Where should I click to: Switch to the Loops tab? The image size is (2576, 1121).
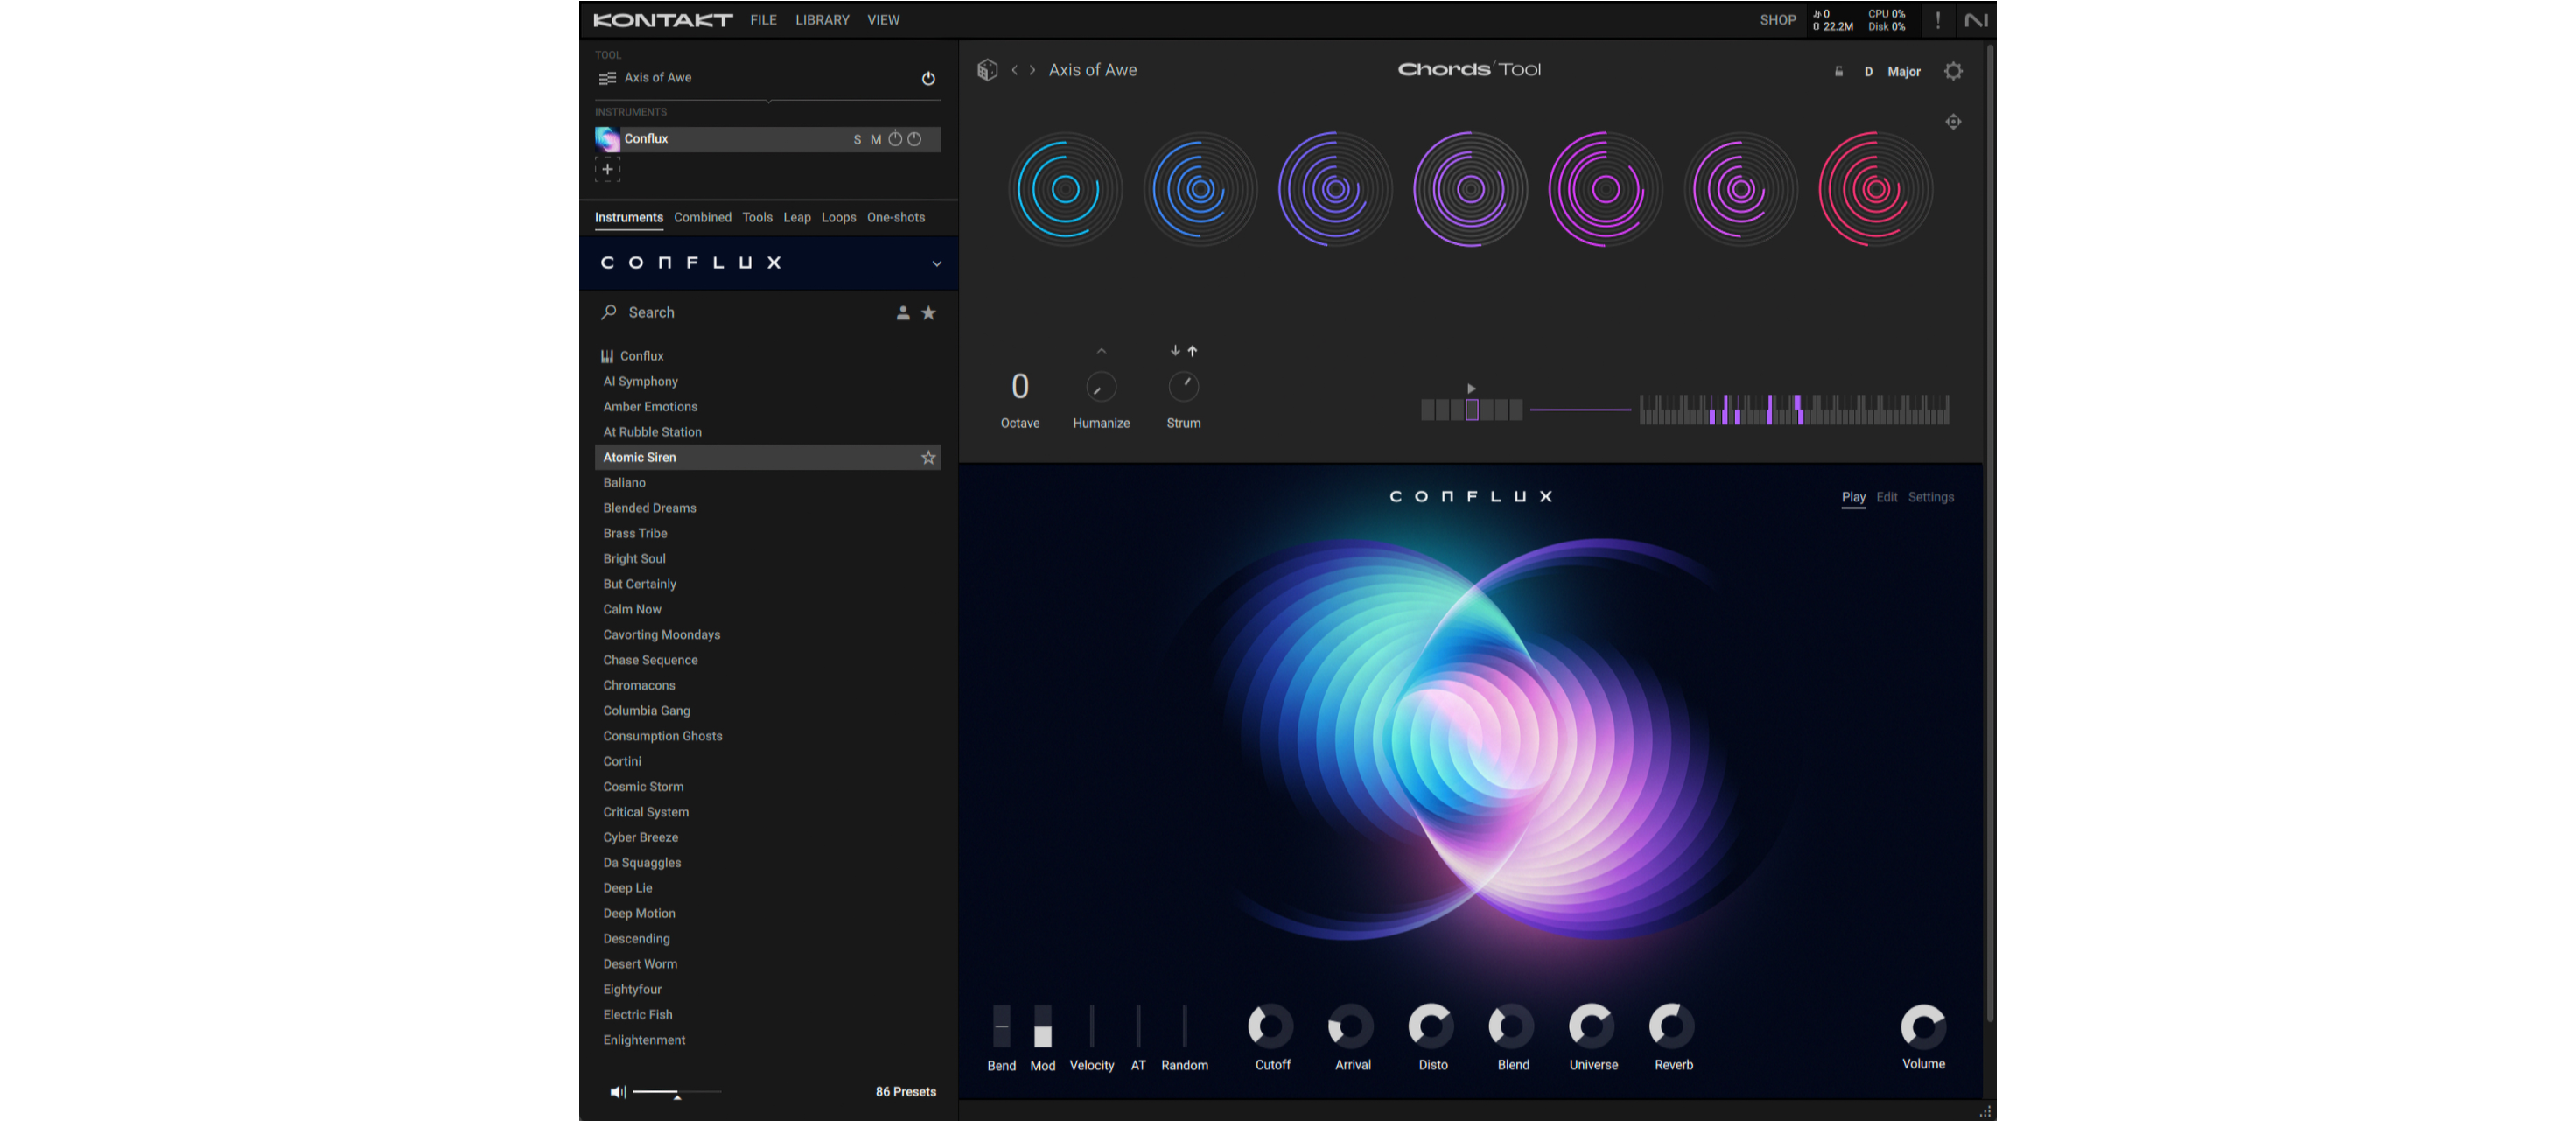pos(838,217)
